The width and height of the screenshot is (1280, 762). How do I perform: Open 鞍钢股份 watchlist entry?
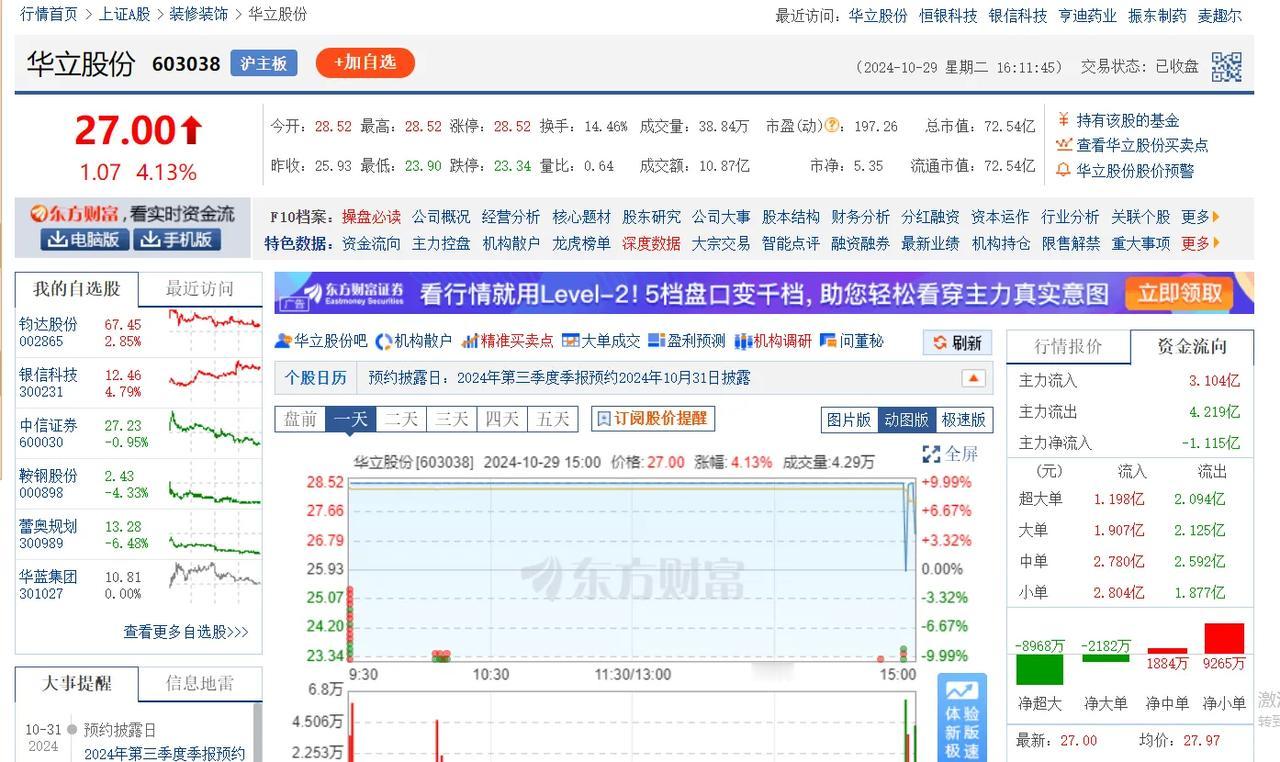(48, 475)
